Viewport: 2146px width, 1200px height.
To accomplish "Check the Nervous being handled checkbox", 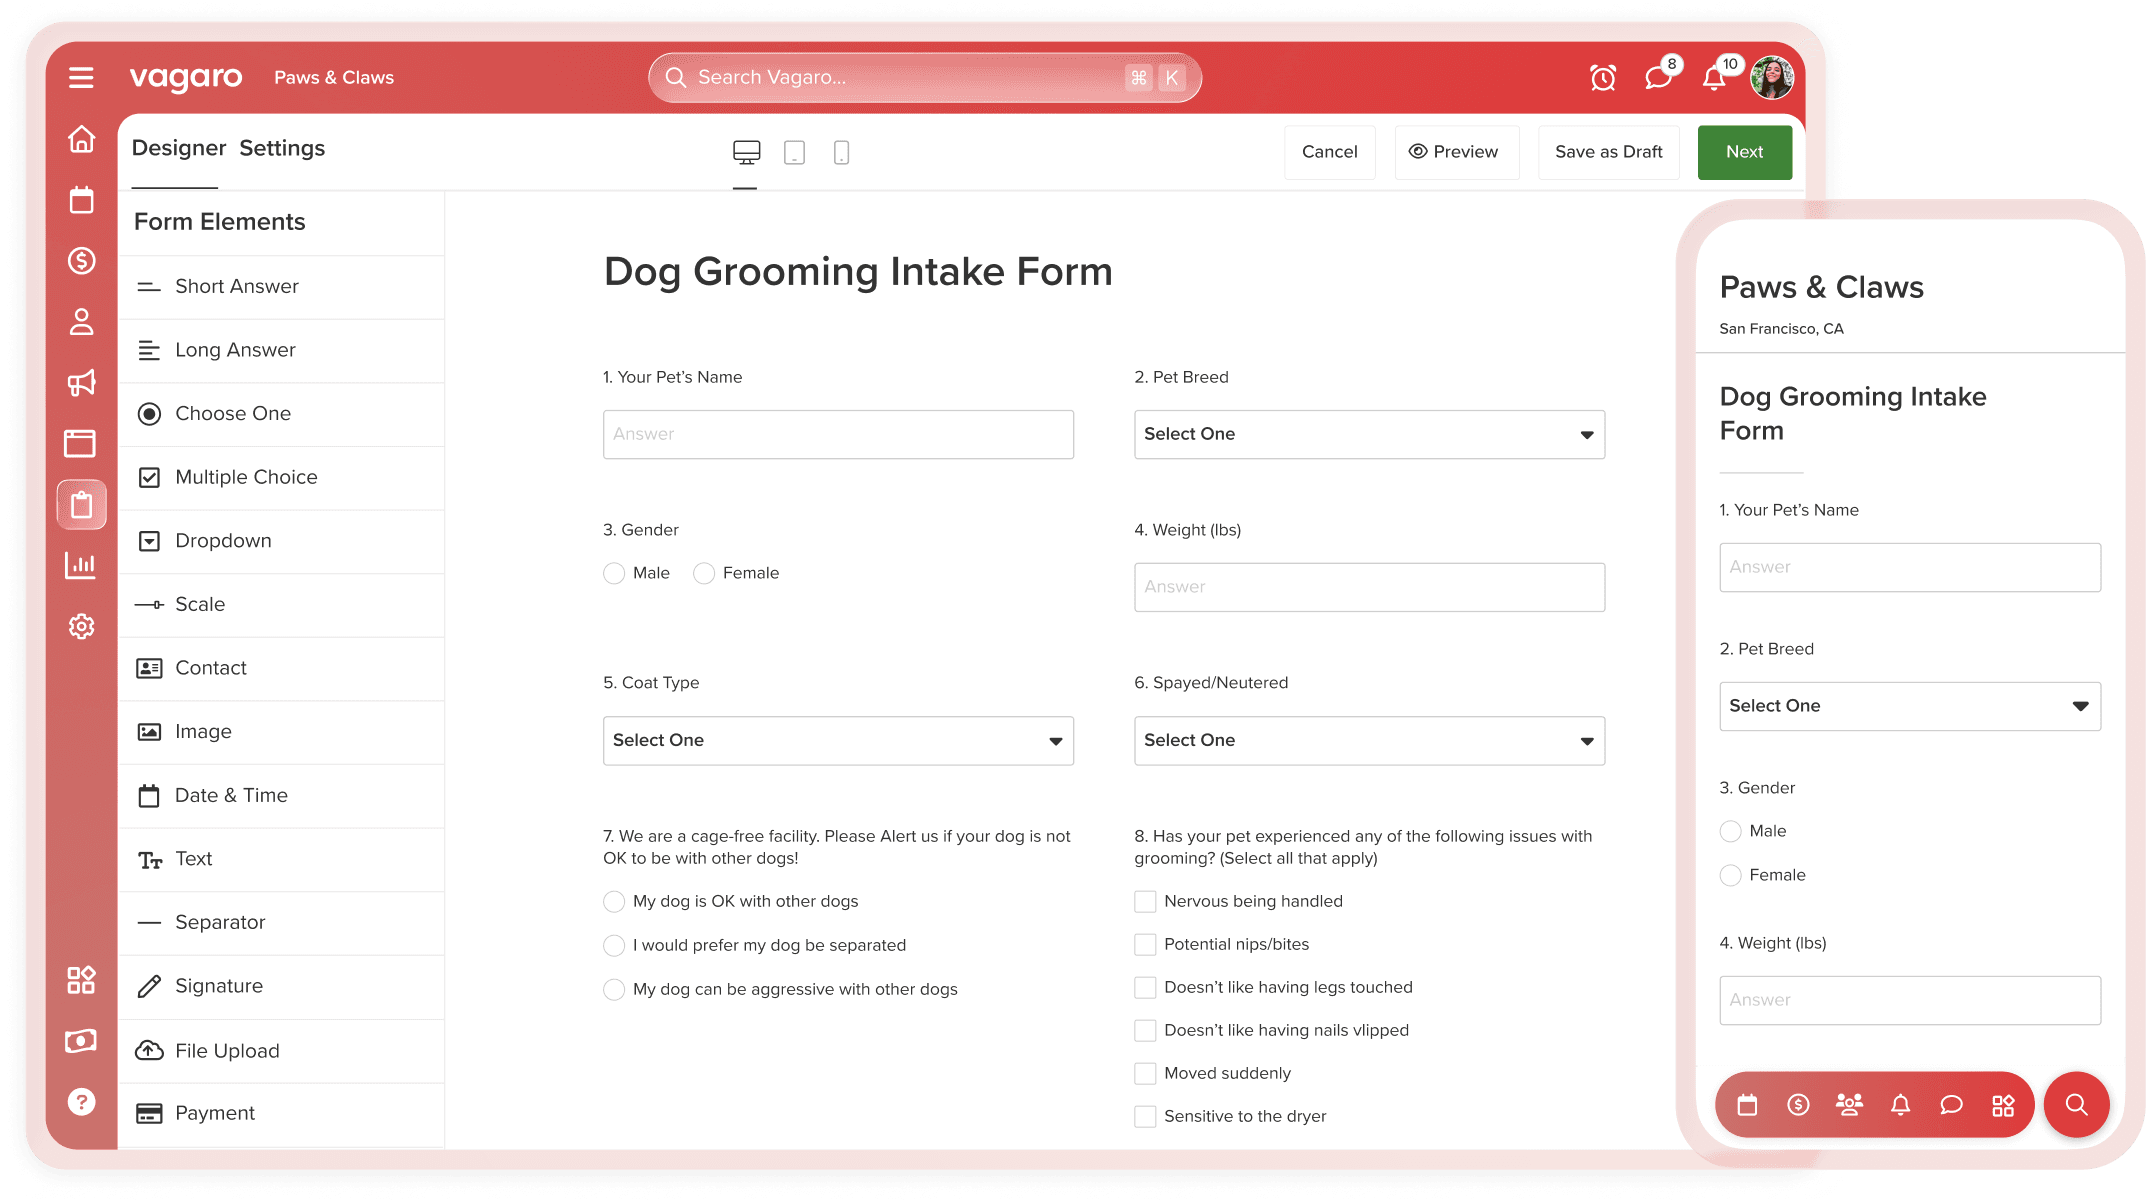I will (1145, 902).
